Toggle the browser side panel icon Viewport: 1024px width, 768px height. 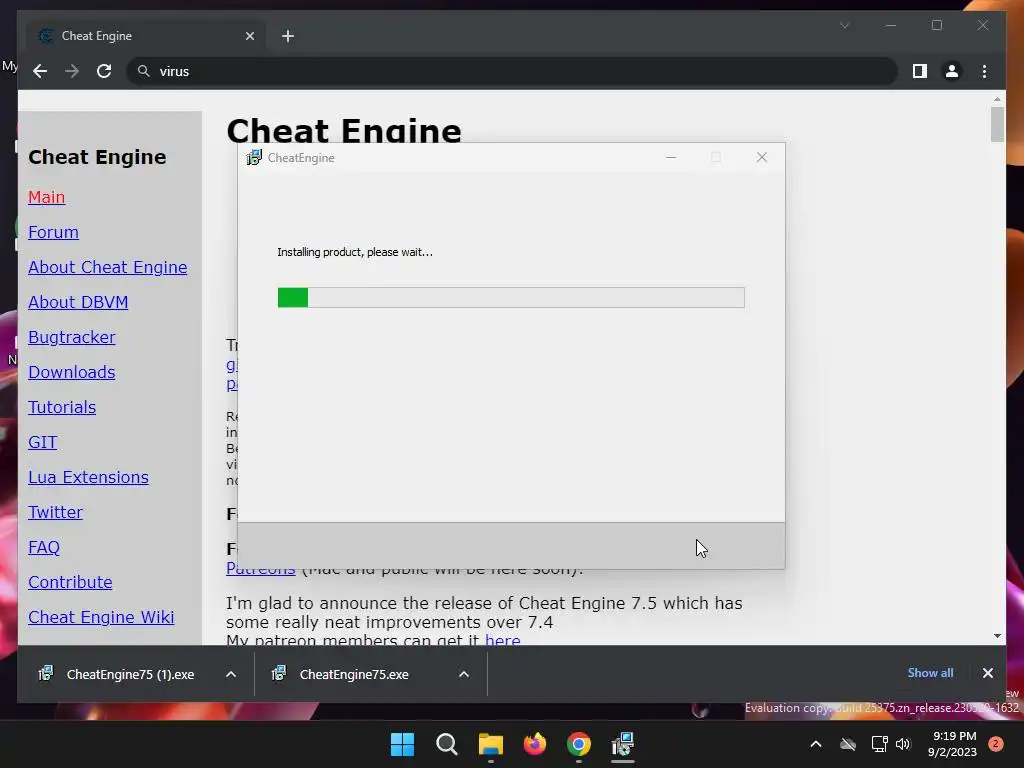(x=920, y=71)
